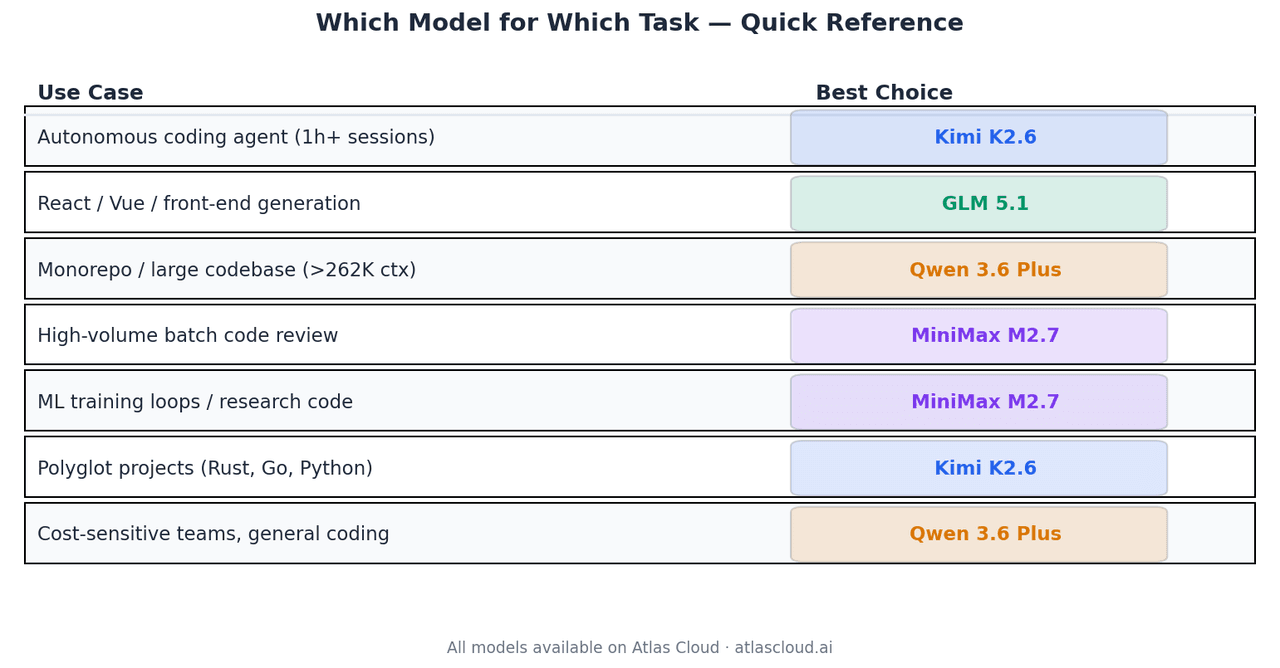Open the atlascloud.ai link in footer
This screenshot has height=668, width=1280.
783,648
